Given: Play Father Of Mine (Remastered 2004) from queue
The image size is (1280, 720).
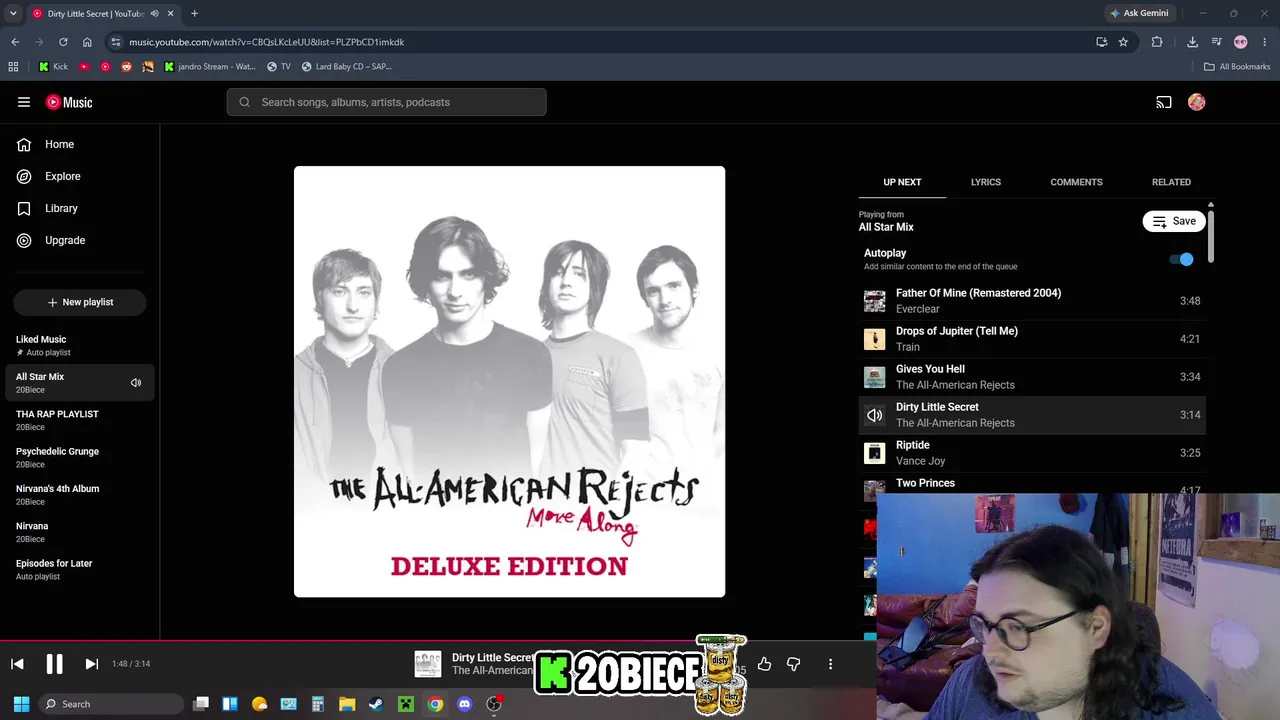Looking at the screenshot, I should coord(1032,301).
